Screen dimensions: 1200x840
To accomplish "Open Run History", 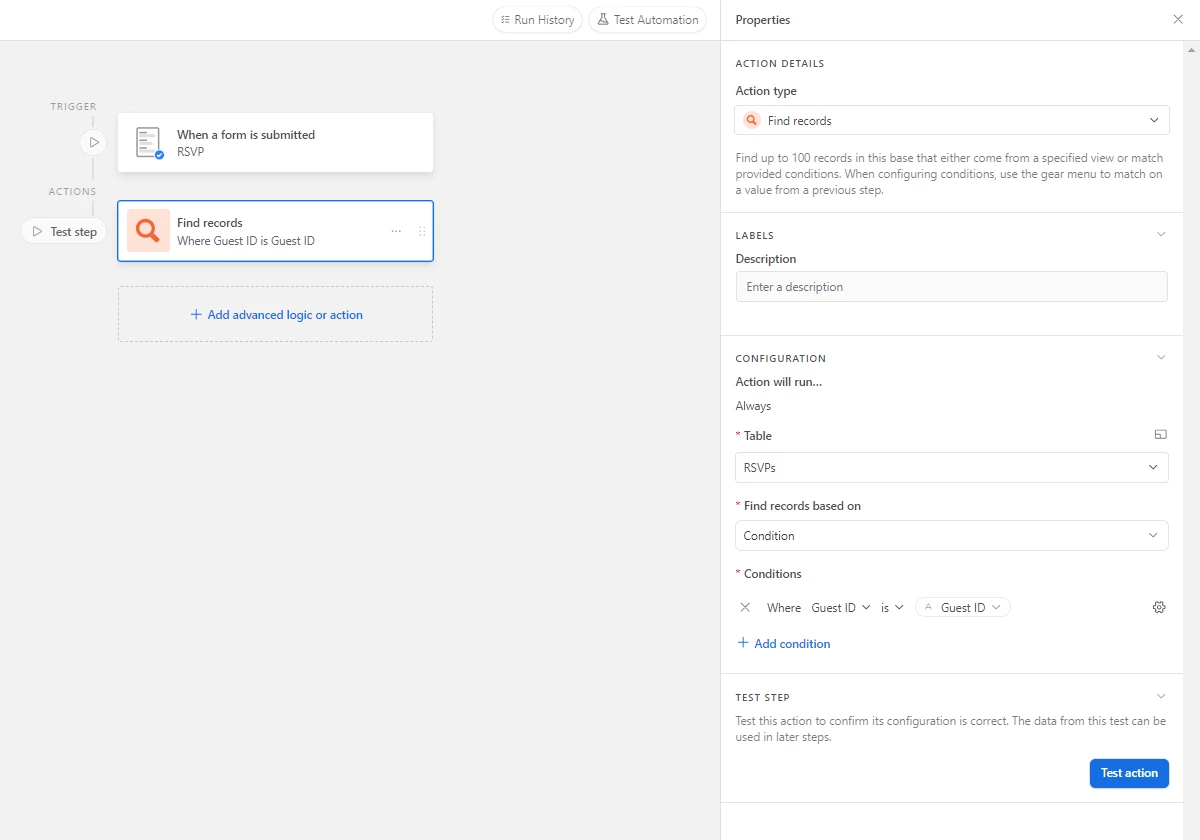I will 537,20.
